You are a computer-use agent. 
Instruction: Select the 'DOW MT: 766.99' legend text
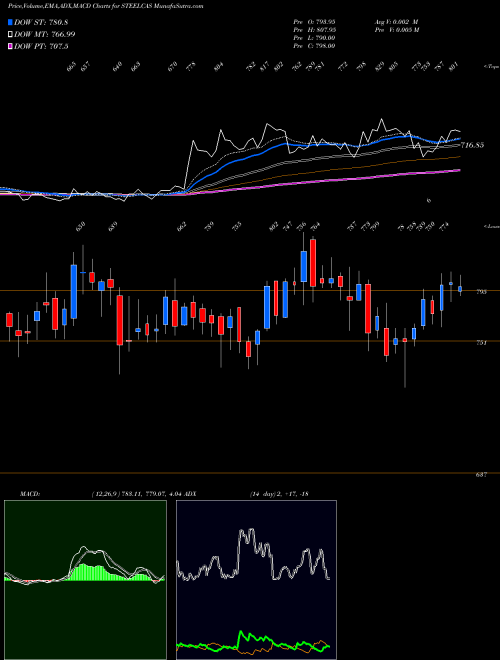coord(45,35)
